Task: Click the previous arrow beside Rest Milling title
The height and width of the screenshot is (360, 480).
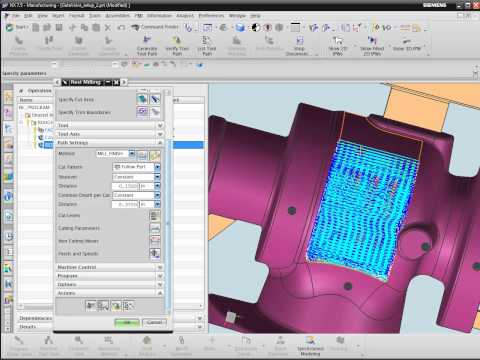Action: tap(57, 82)
